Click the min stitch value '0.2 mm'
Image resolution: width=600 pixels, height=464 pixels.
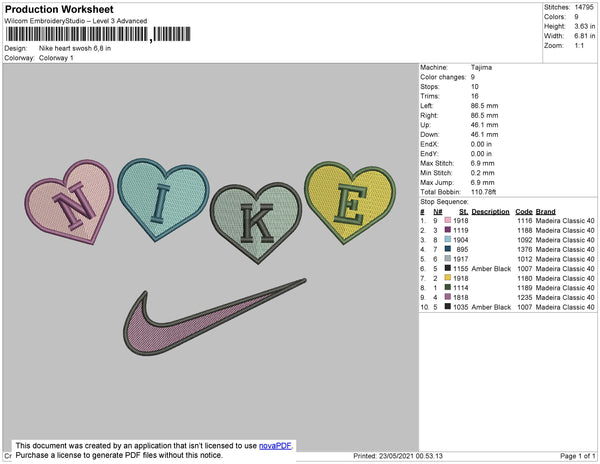(x=482, y=173)
